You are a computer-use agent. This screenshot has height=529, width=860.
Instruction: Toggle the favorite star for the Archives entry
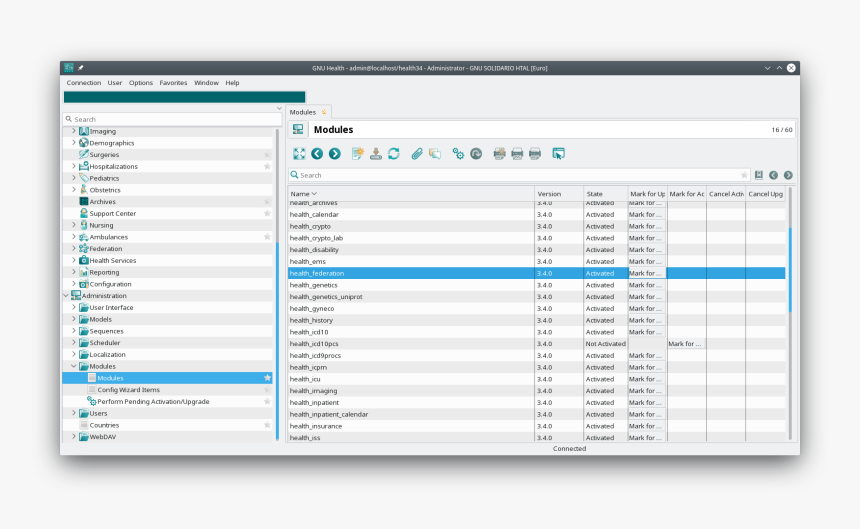(267, 202)
